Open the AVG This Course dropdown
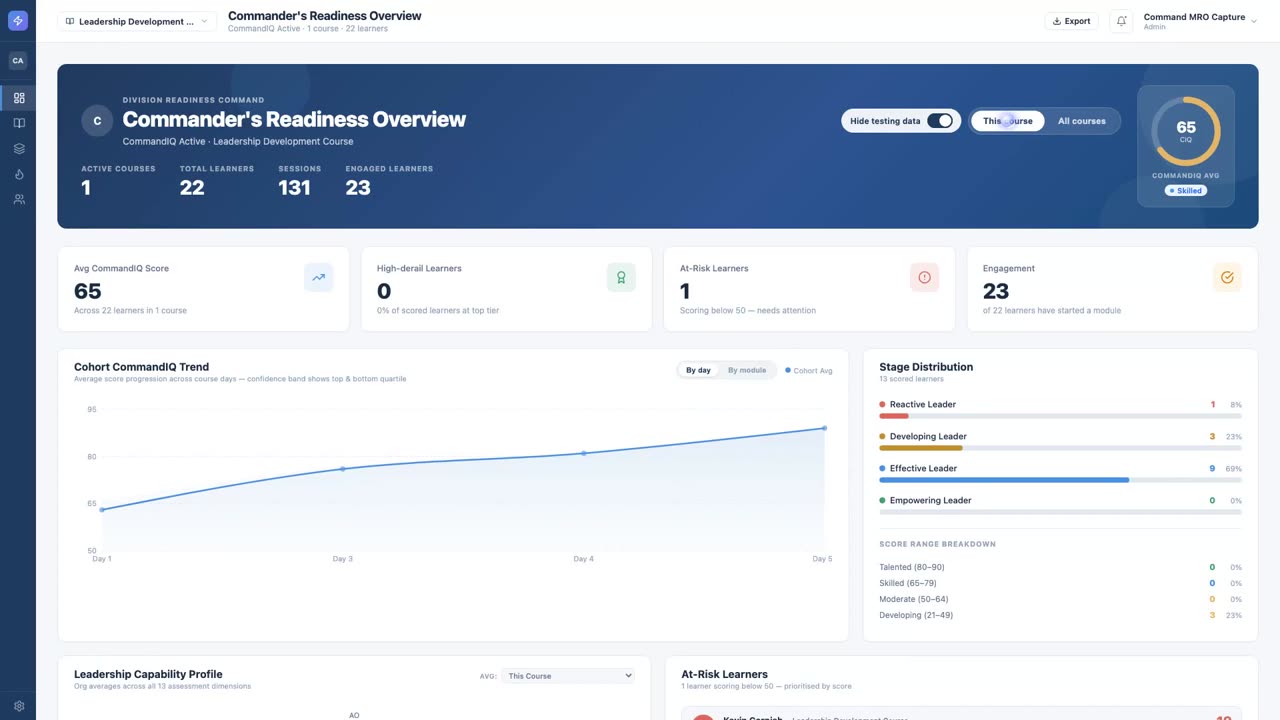The height and width of the screenshot is (720, 1280). click(568, 676)
